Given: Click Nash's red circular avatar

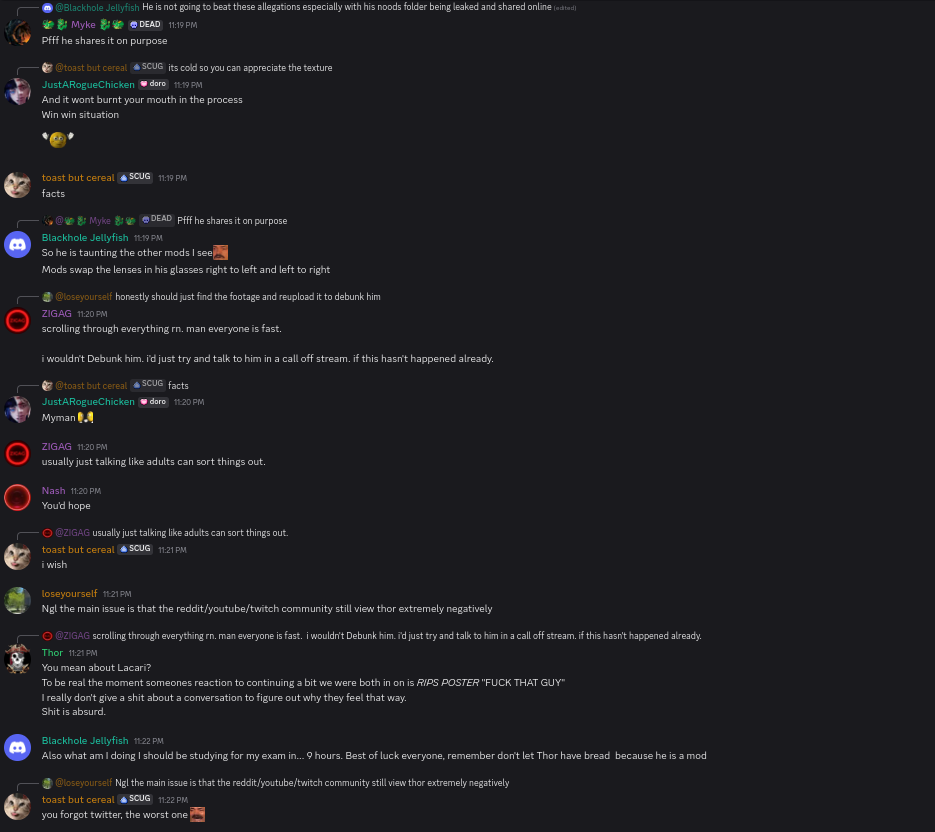Looking at the screenshot, I should tap(17, 497).
